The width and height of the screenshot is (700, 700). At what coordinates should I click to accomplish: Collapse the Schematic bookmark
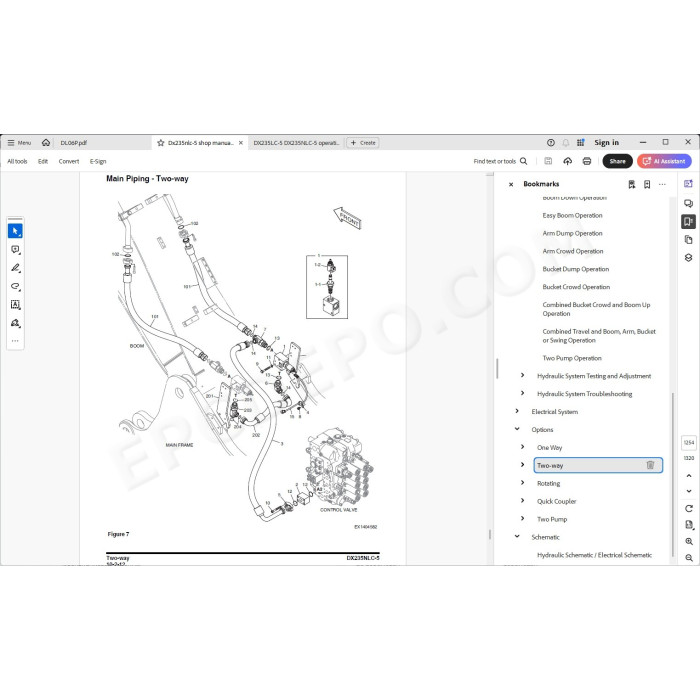point(517,536)
